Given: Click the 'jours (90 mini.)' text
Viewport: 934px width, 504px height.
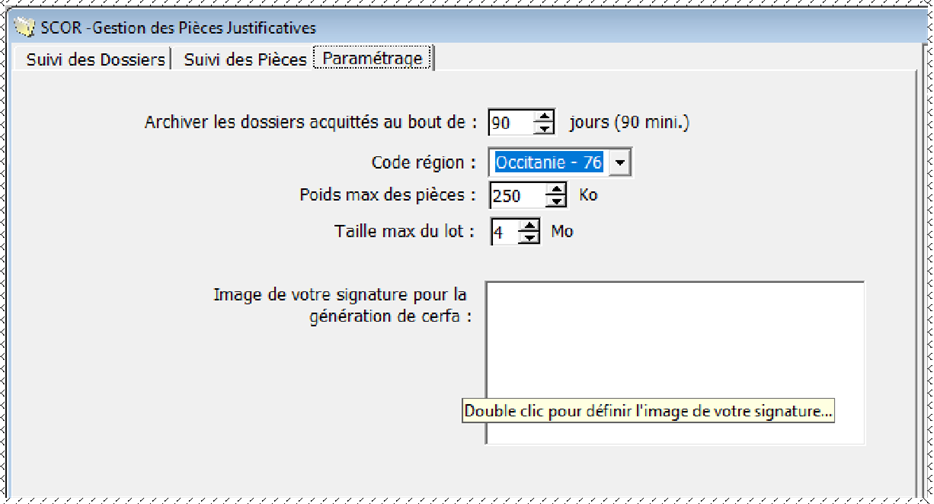Looking at the screenshot, I should [630, 122].
